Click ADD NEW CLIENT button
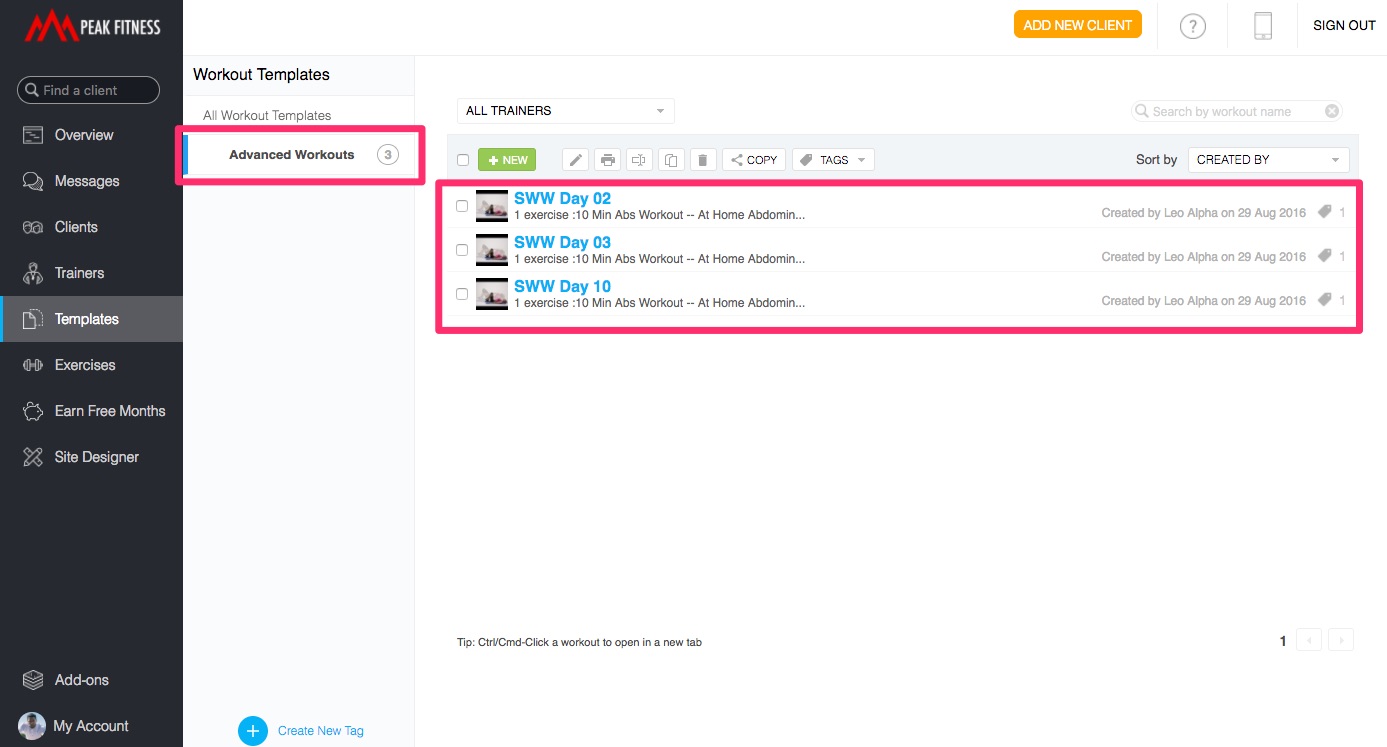 1078,25
